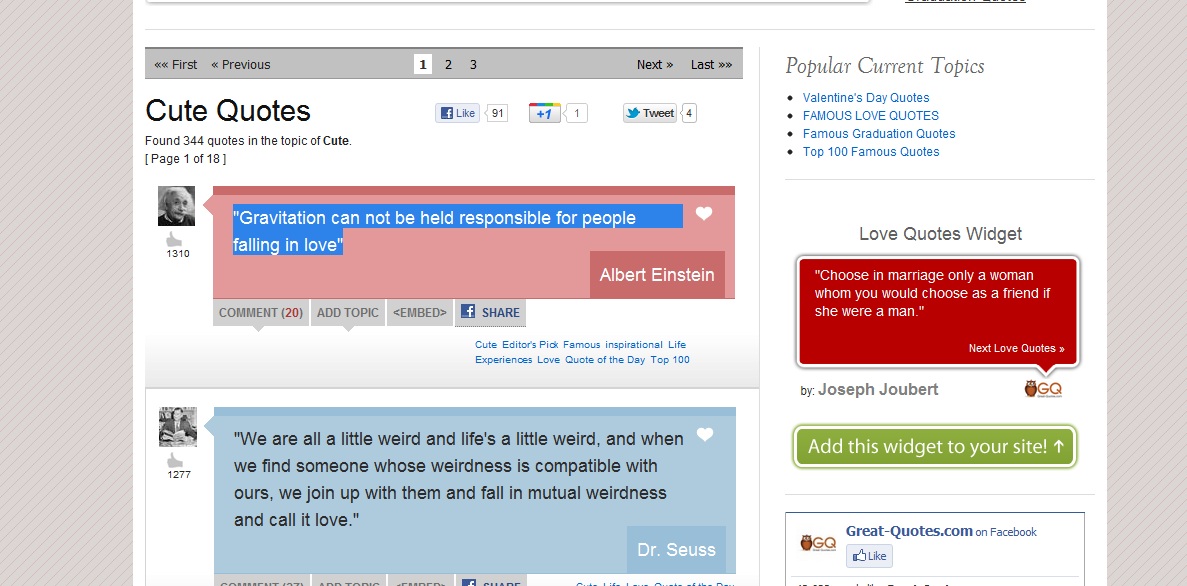Click the tweet count bubble 4

coord(689,114)
